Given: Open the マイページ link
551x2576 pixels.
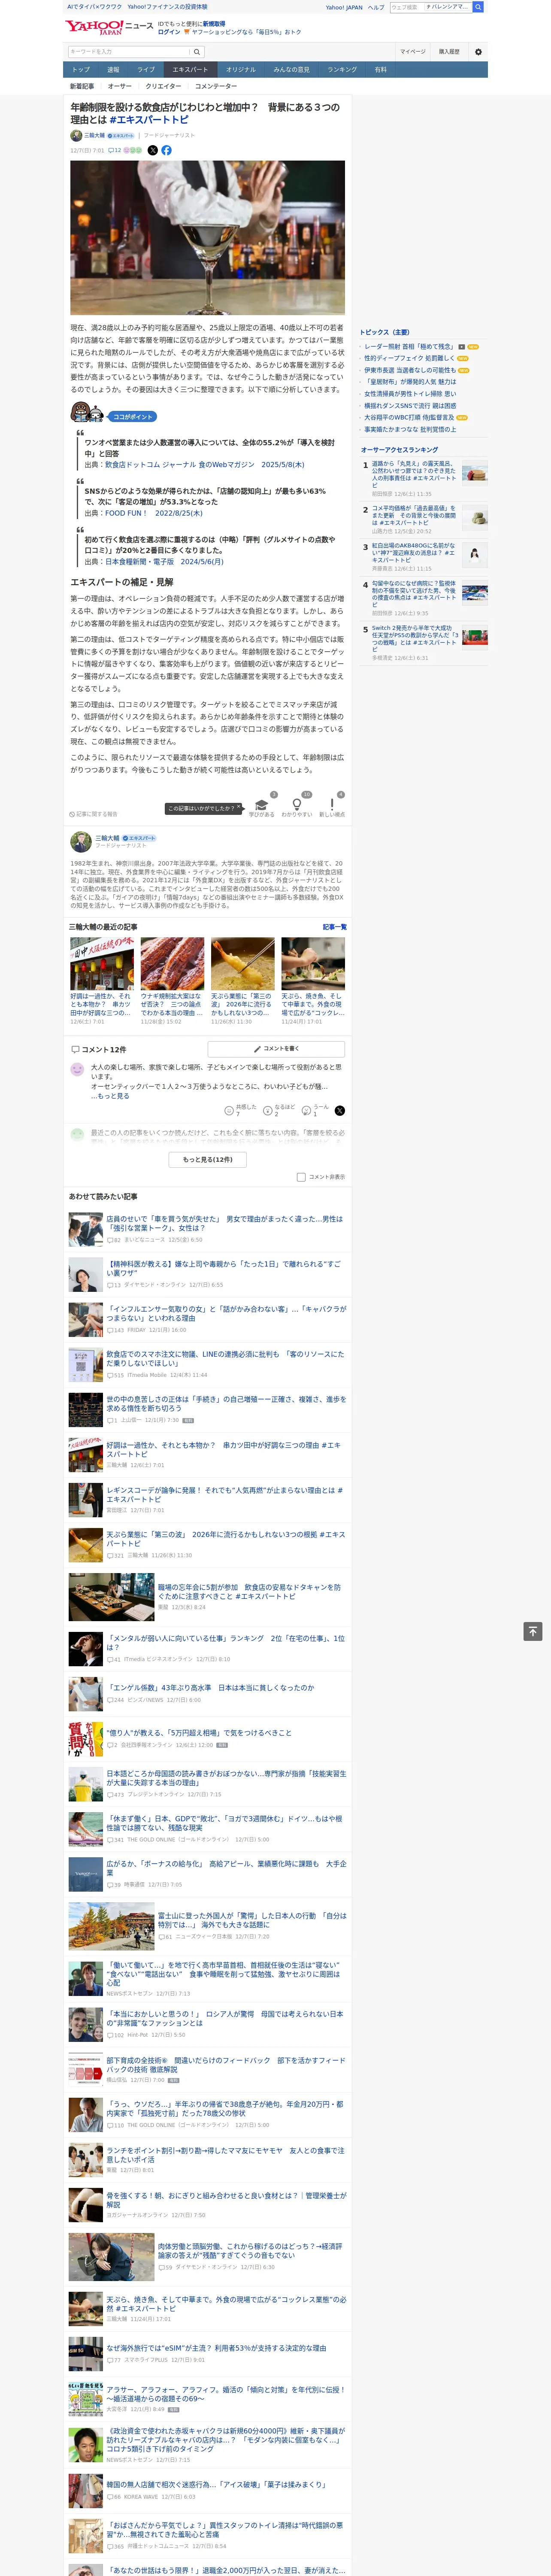Looking at the screenshot, I should click(x=413, y=52).
